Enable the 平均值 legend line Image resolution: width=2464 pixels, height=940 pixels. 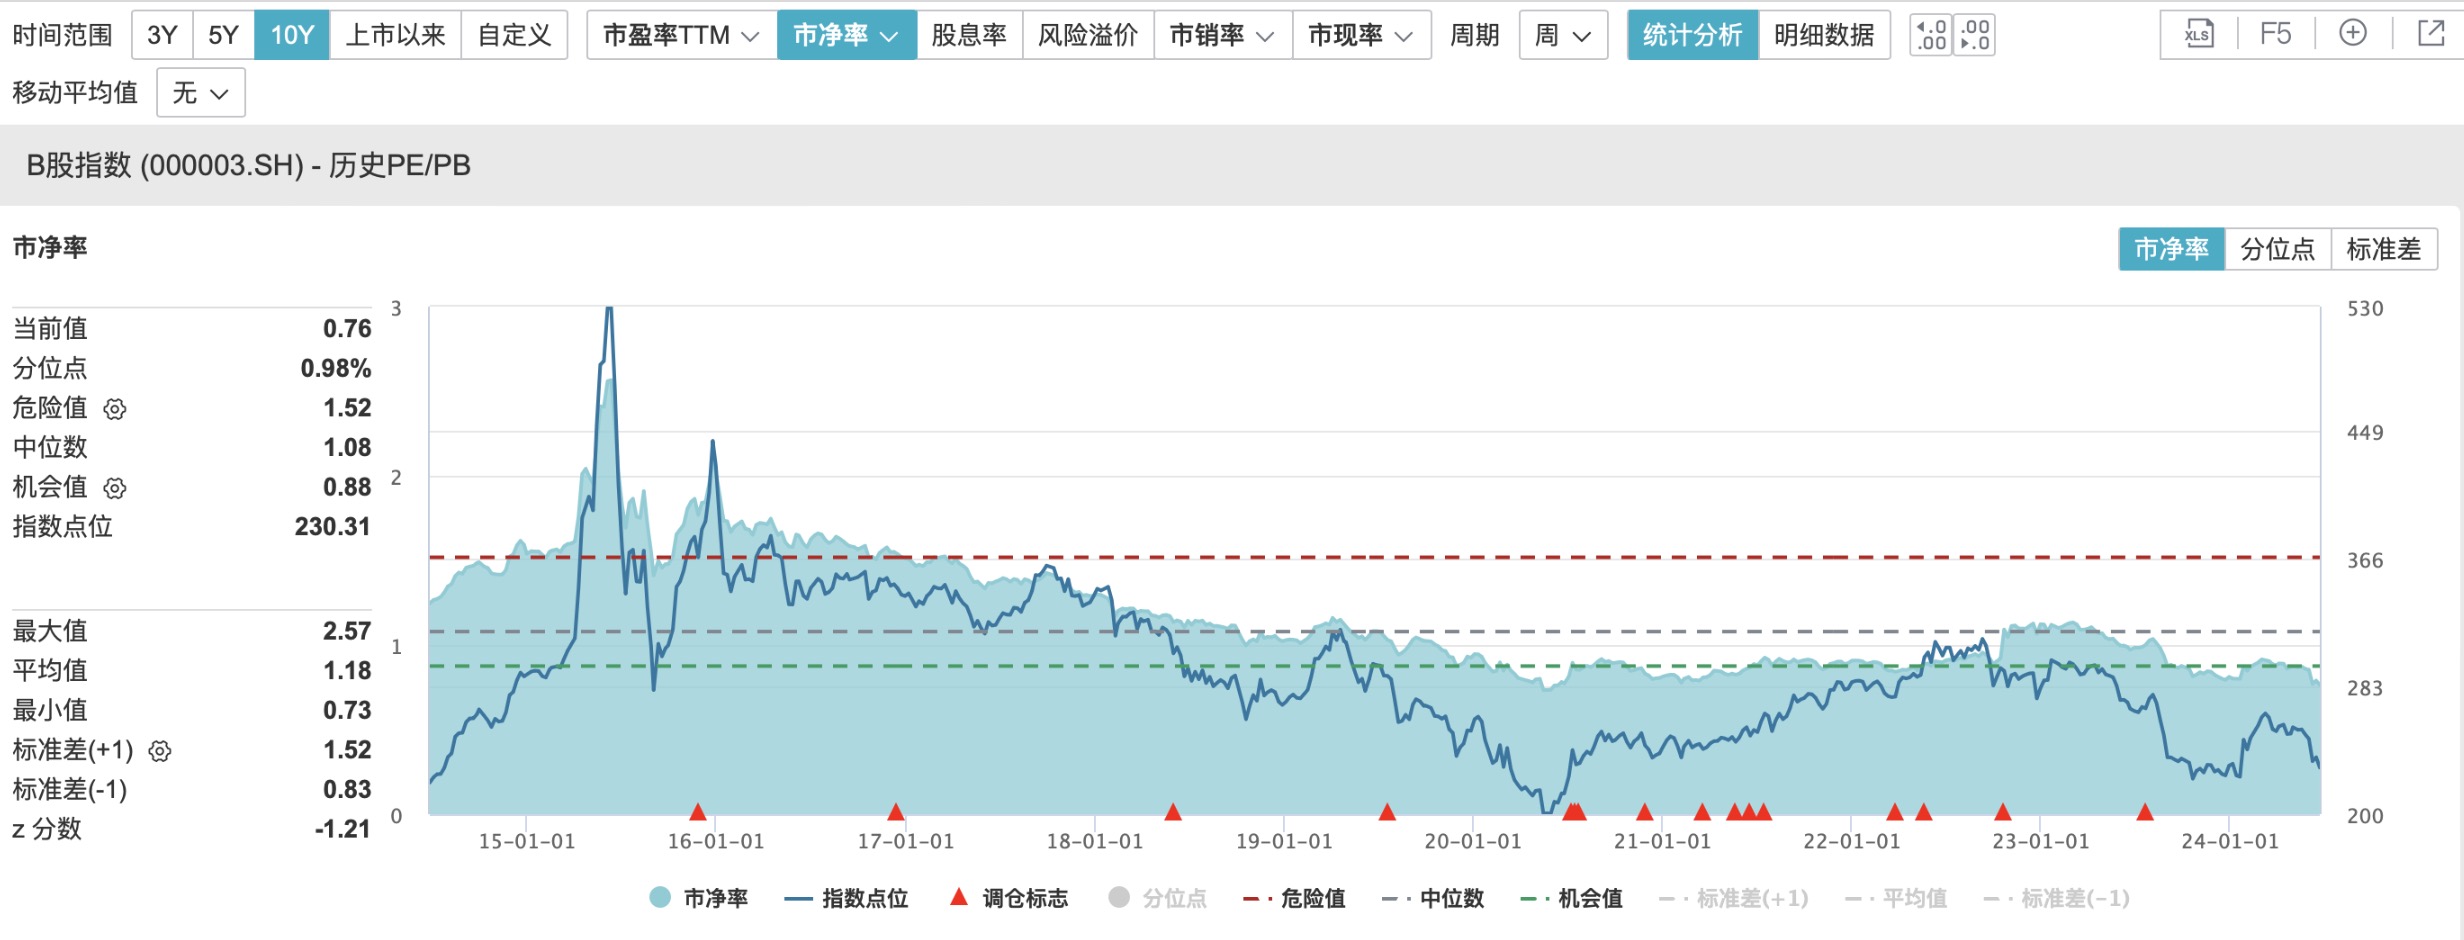tap(1897, 898)
